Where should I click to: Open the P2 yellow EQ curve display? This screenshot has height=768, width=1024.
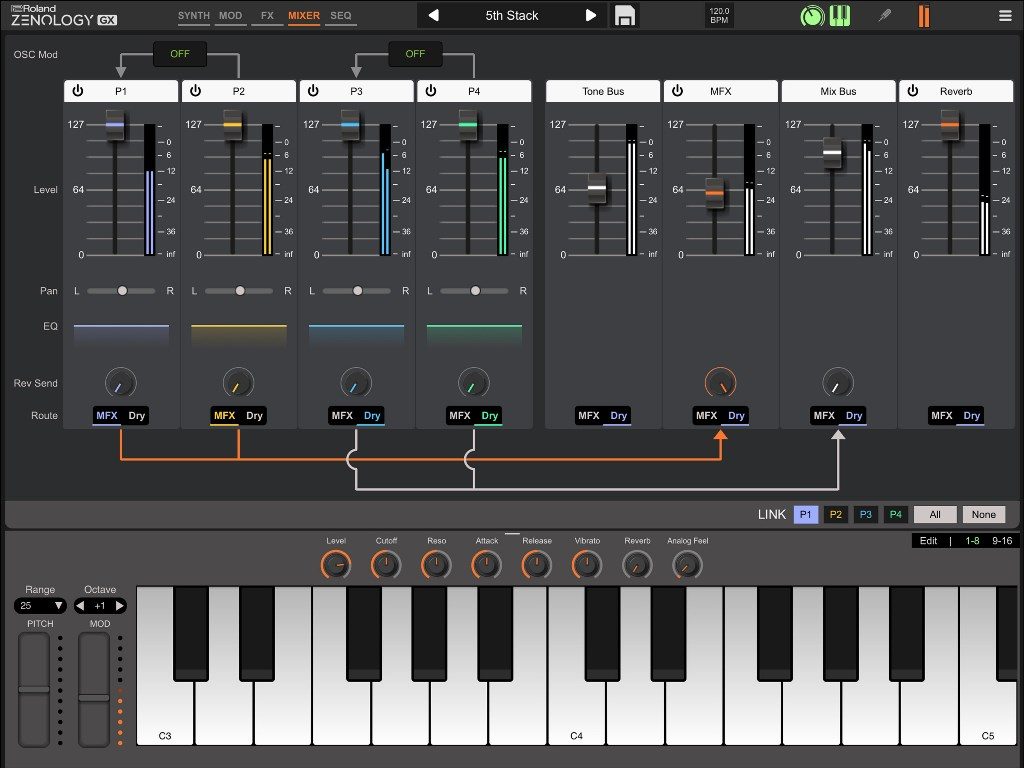pos(239,336)
